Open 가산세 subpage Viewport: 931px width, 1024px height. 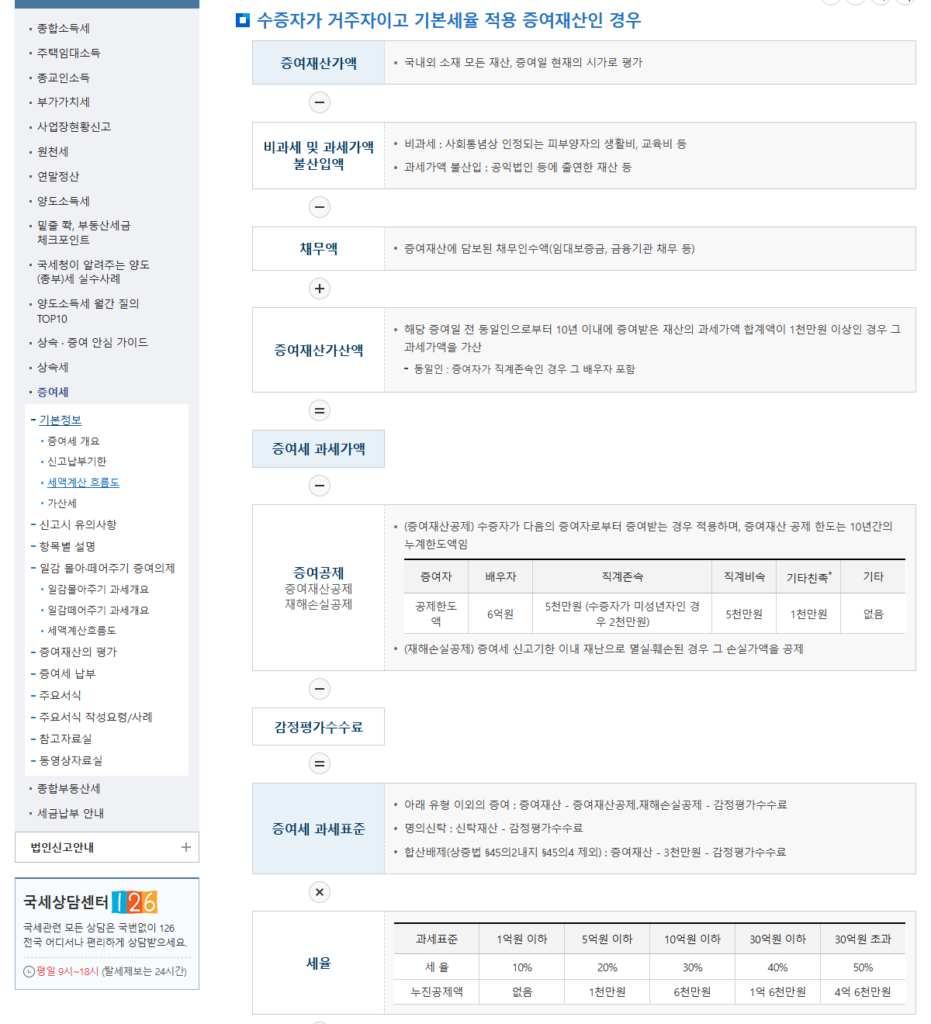(x=62, y=504)
